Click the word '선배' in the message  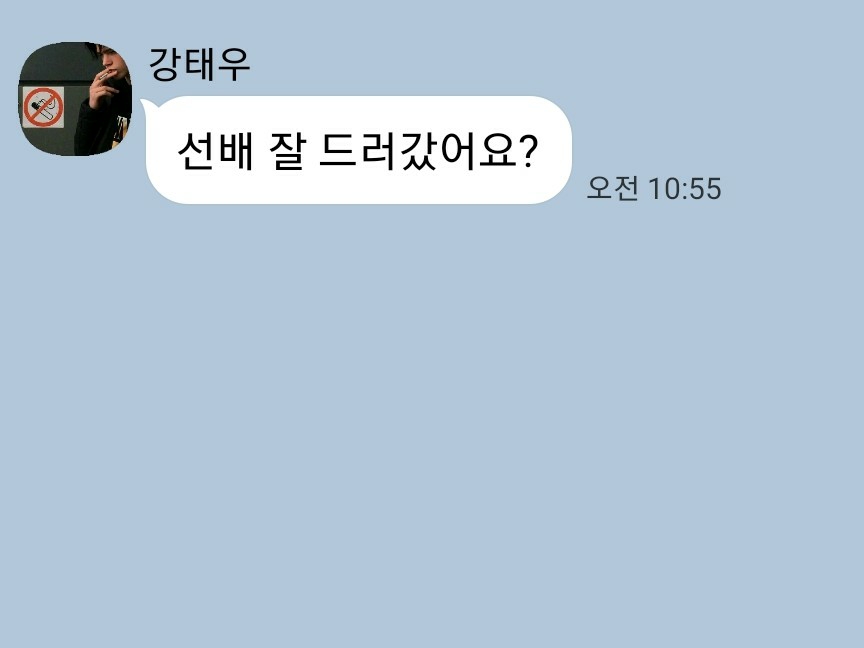[215, 150]
